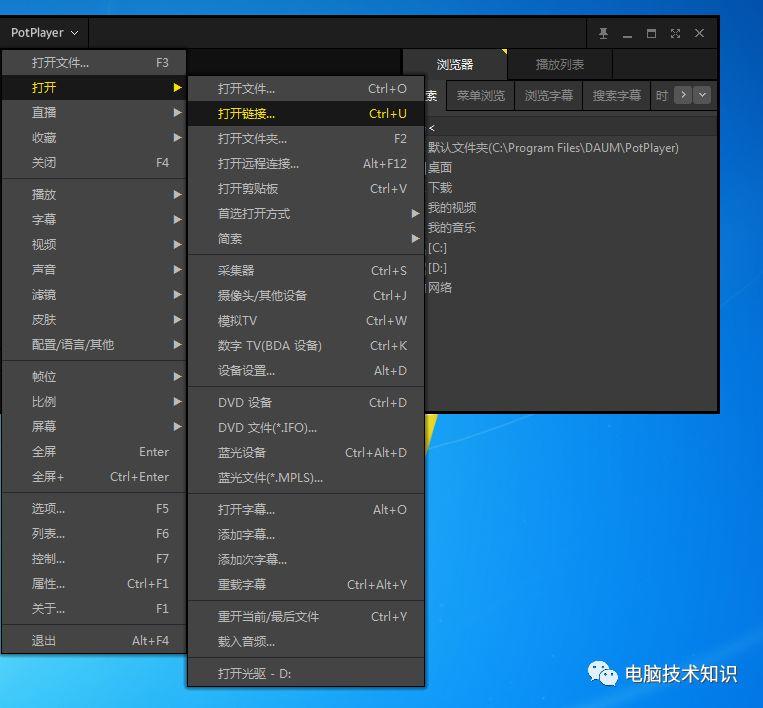The image size is (763, 708).
Task: Select 打开字幕... Alt+O
Action: click(306, 510)
